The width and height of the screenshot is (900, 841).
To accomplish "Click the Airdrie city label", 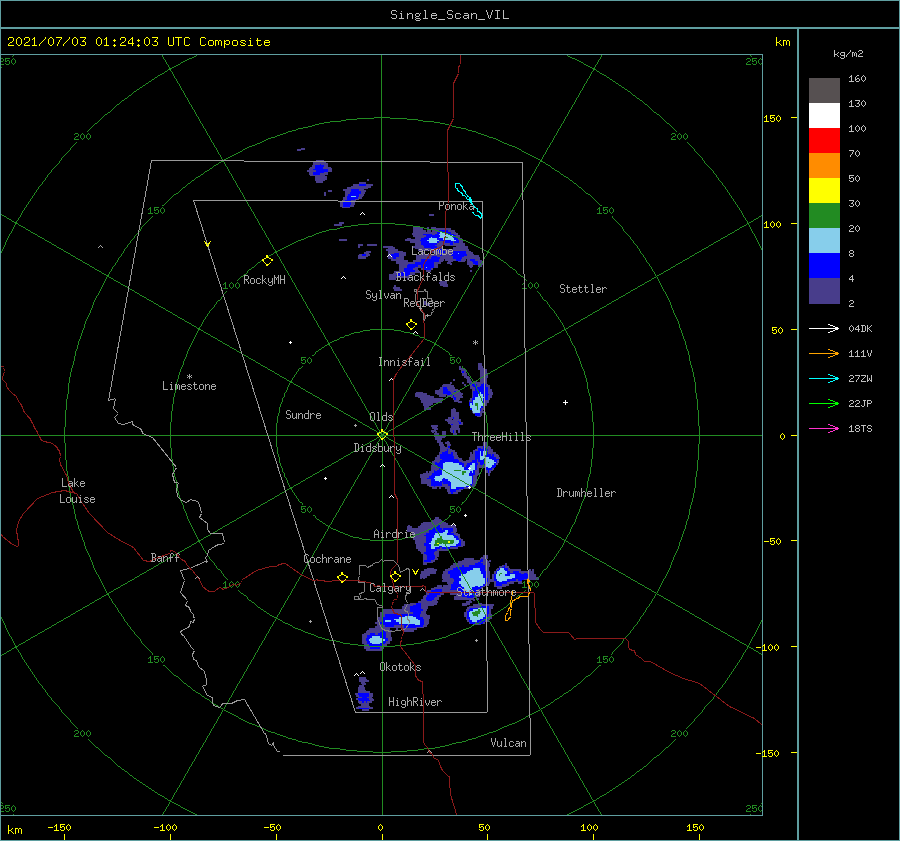I will 394,534.
